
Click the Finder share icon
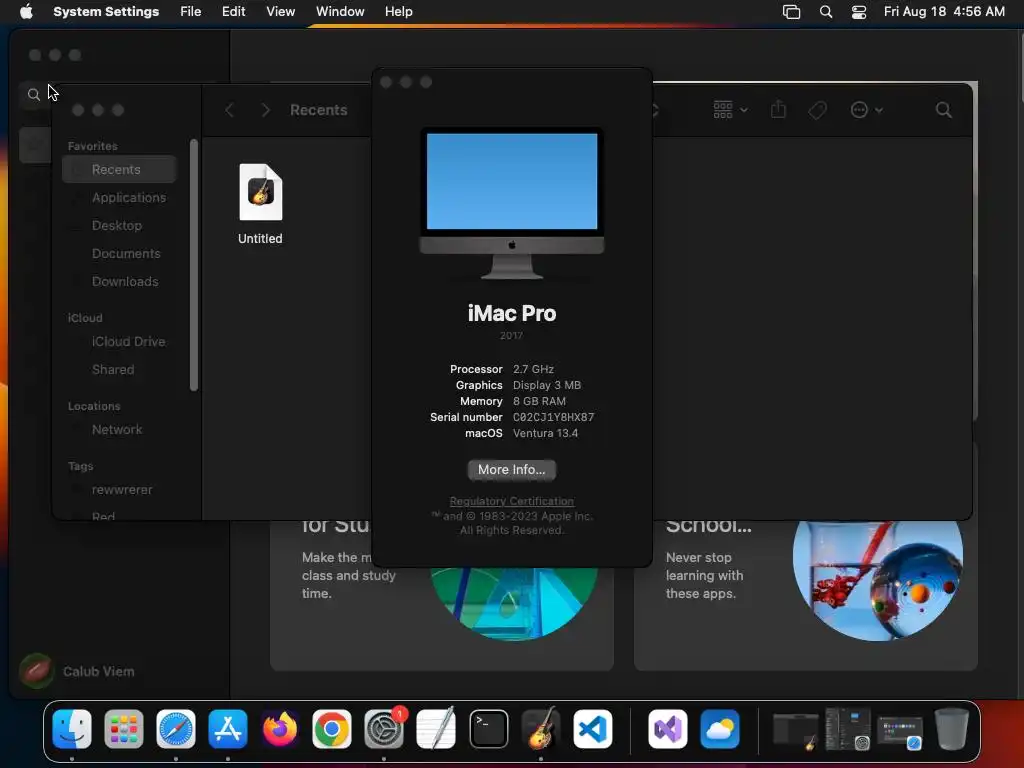tap(778, 109)
